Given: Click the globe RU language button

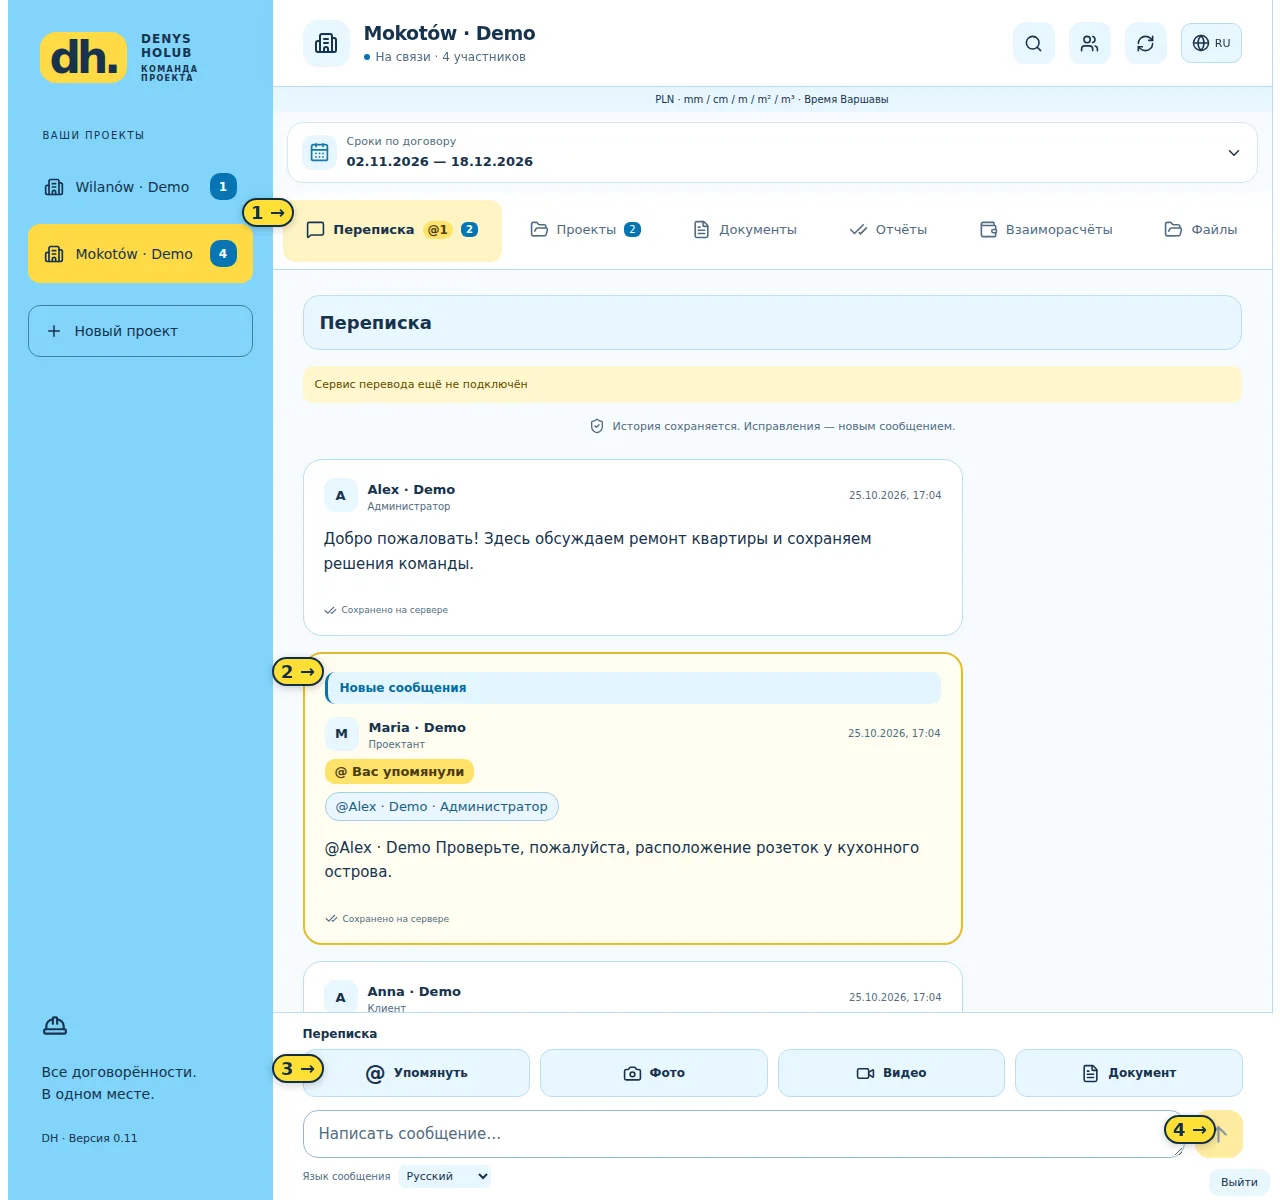Looking at the screenshot, I should point(1211,43).
